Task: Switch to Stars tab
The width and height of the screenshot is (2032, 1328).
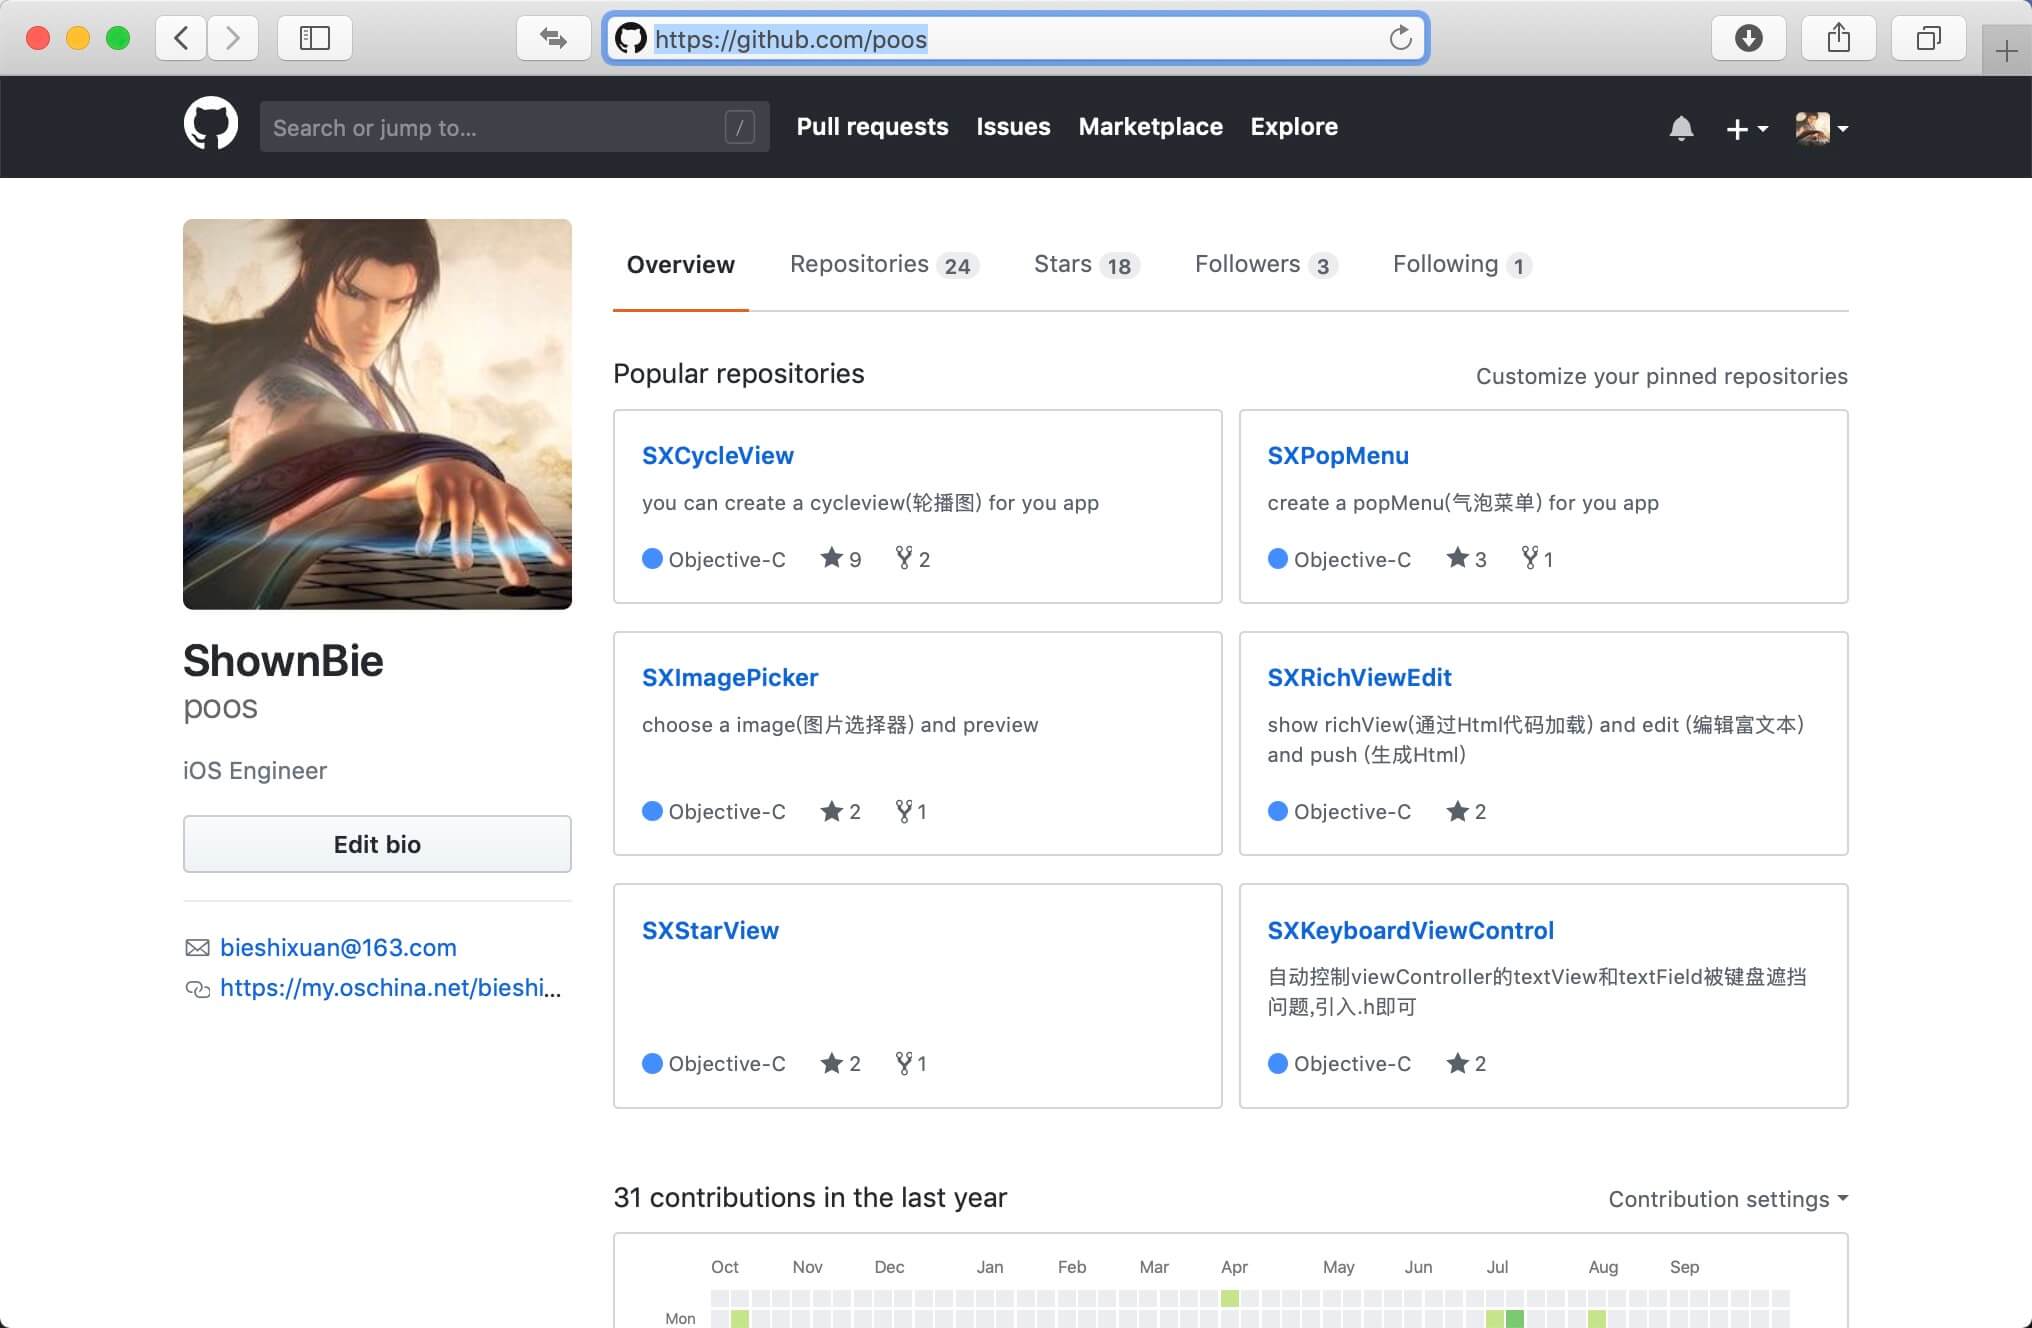Action: [1087, 265]
